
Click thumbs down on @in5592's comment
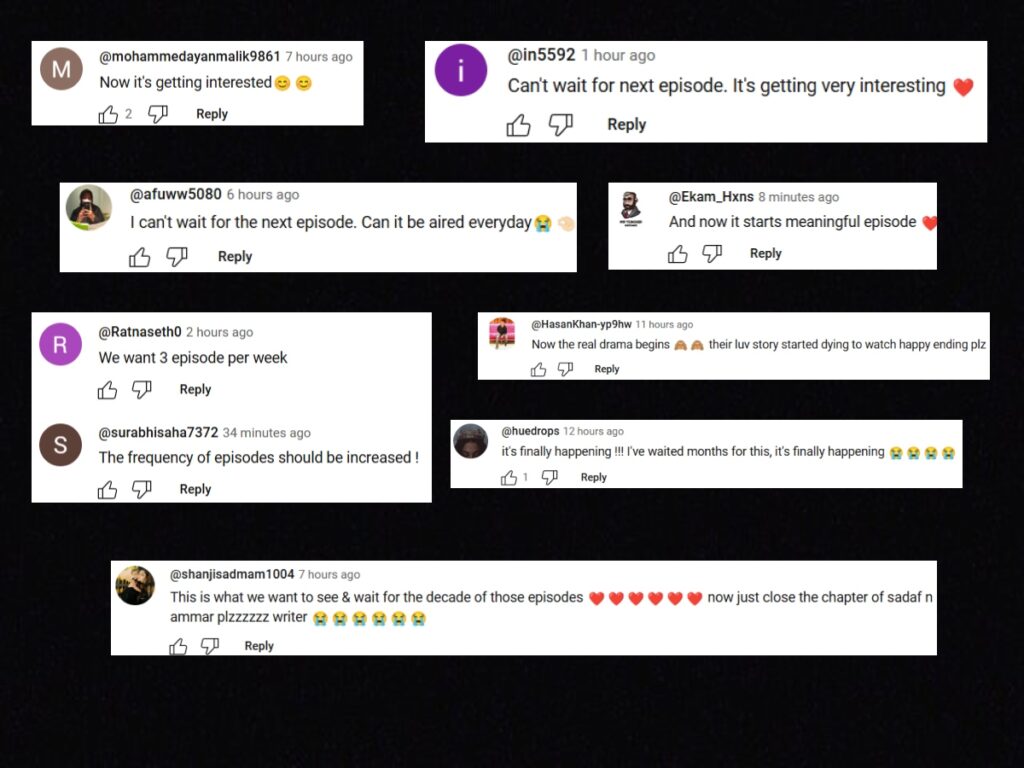tap(560, 124)
